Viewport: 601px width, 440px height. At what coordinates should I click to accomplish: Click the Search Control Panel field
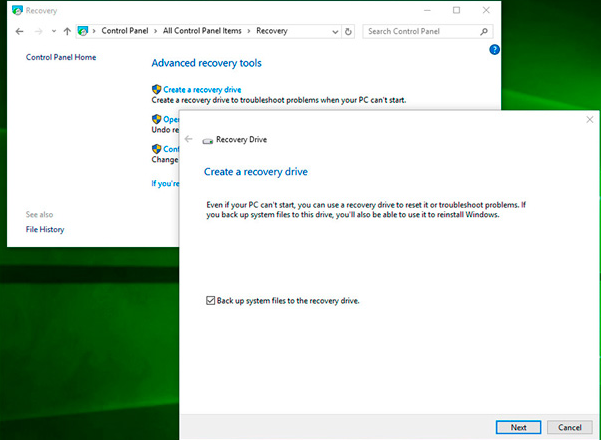tap(422, 31)
